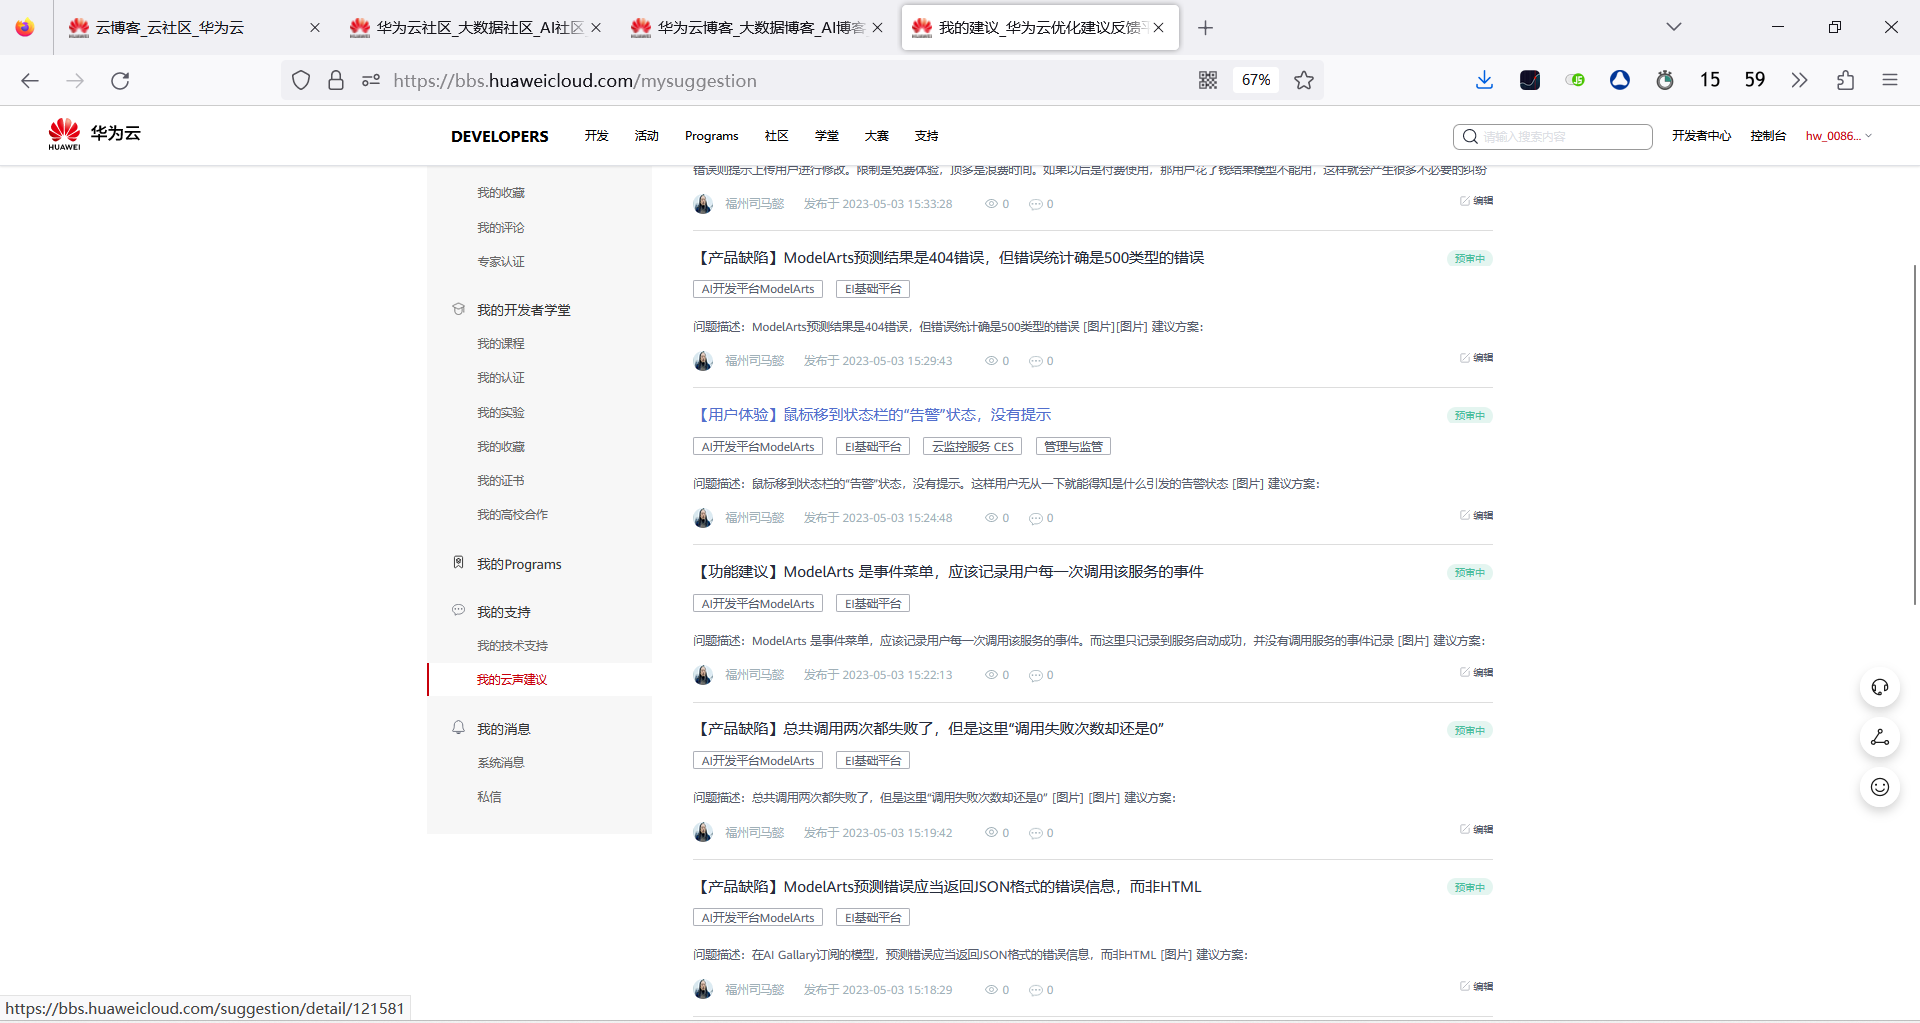Viewport: 1920px width, 1023px height.
Task: Open the Firefox extensions puzzle icon
Action: point(1845,80)
